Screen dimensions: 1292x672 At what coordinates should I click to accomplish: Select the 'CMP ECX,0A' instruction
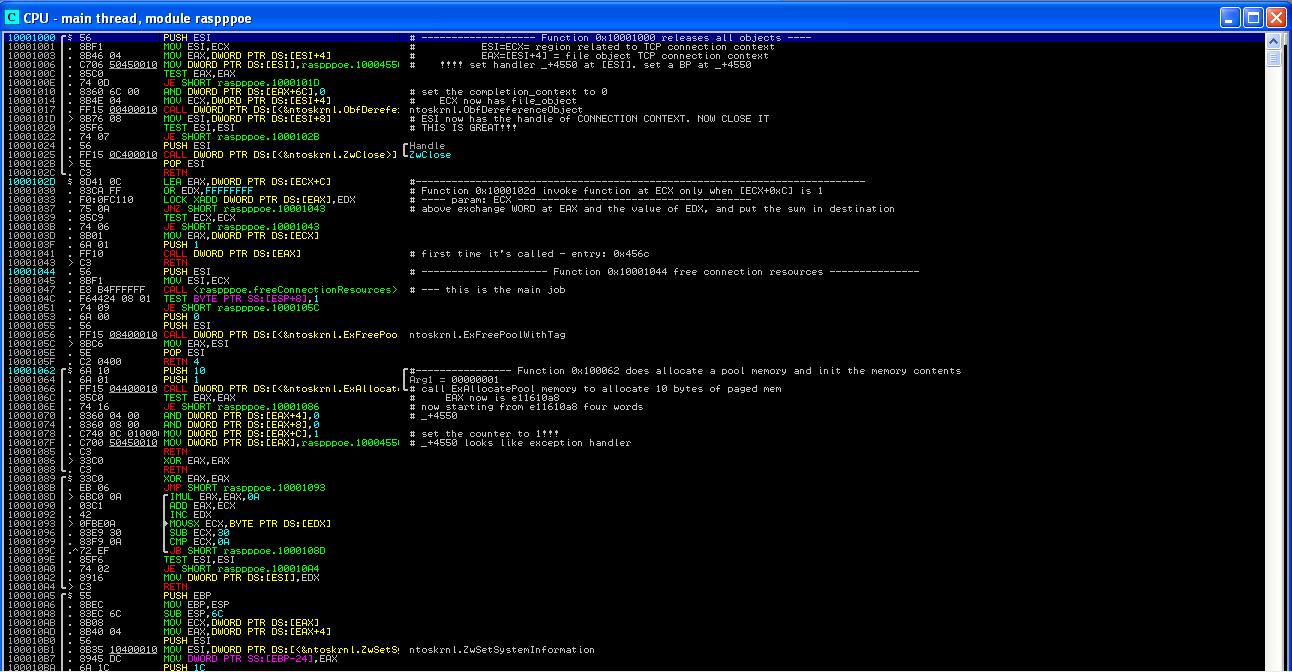click(199, 542)
